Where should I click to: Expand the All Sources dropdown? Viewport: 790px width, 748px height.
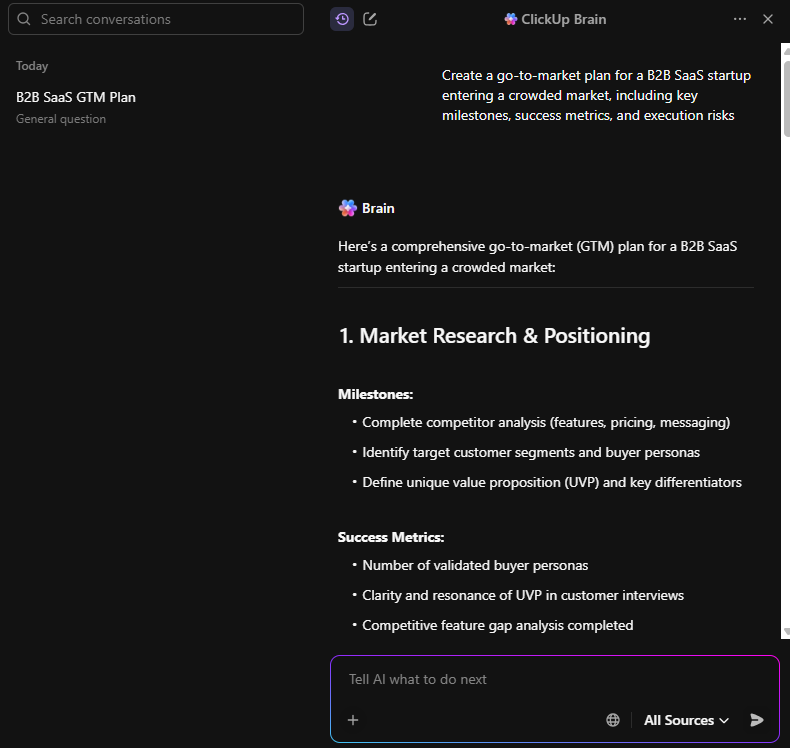[686, 720]
